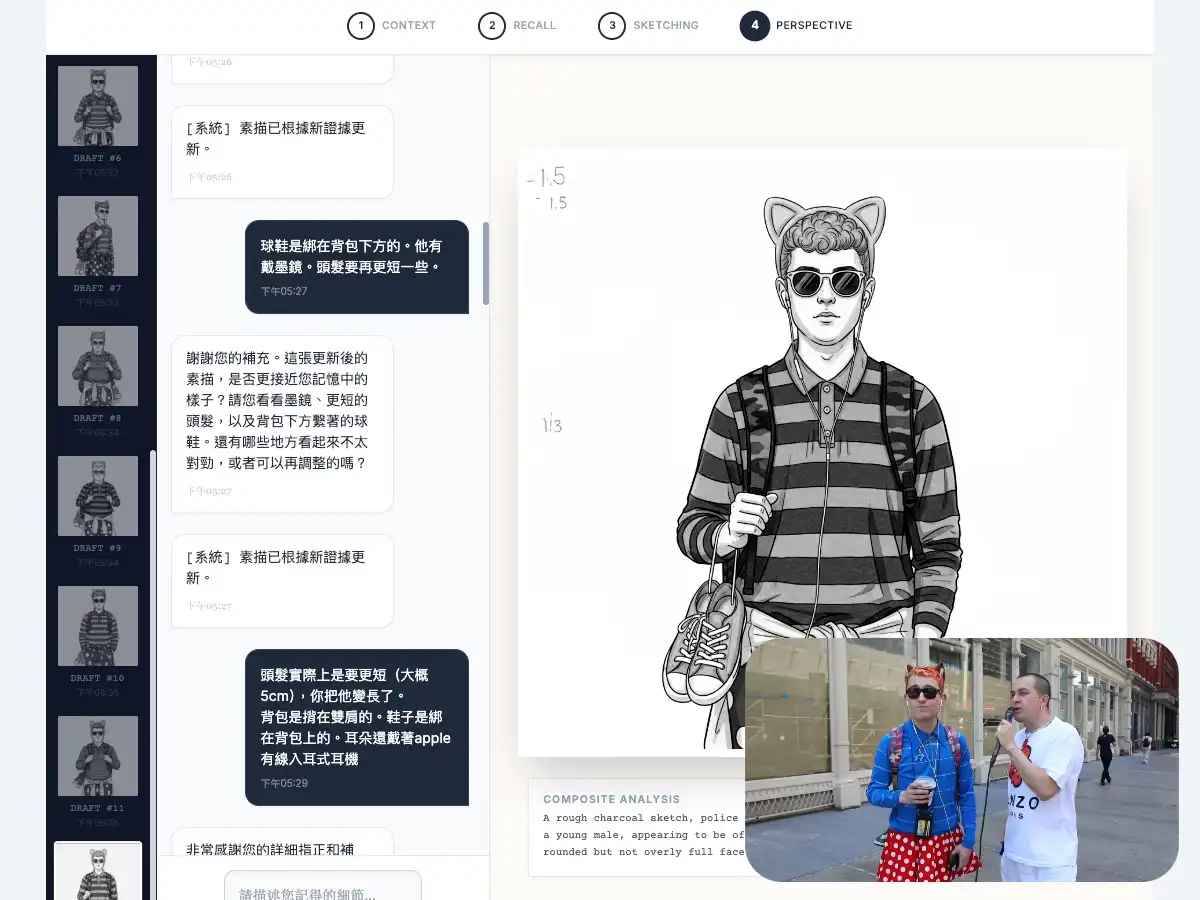Go to step 3 Sketching
This screenshot has height=900, width=1200.
pyautogui.click(x=649, y=25)
